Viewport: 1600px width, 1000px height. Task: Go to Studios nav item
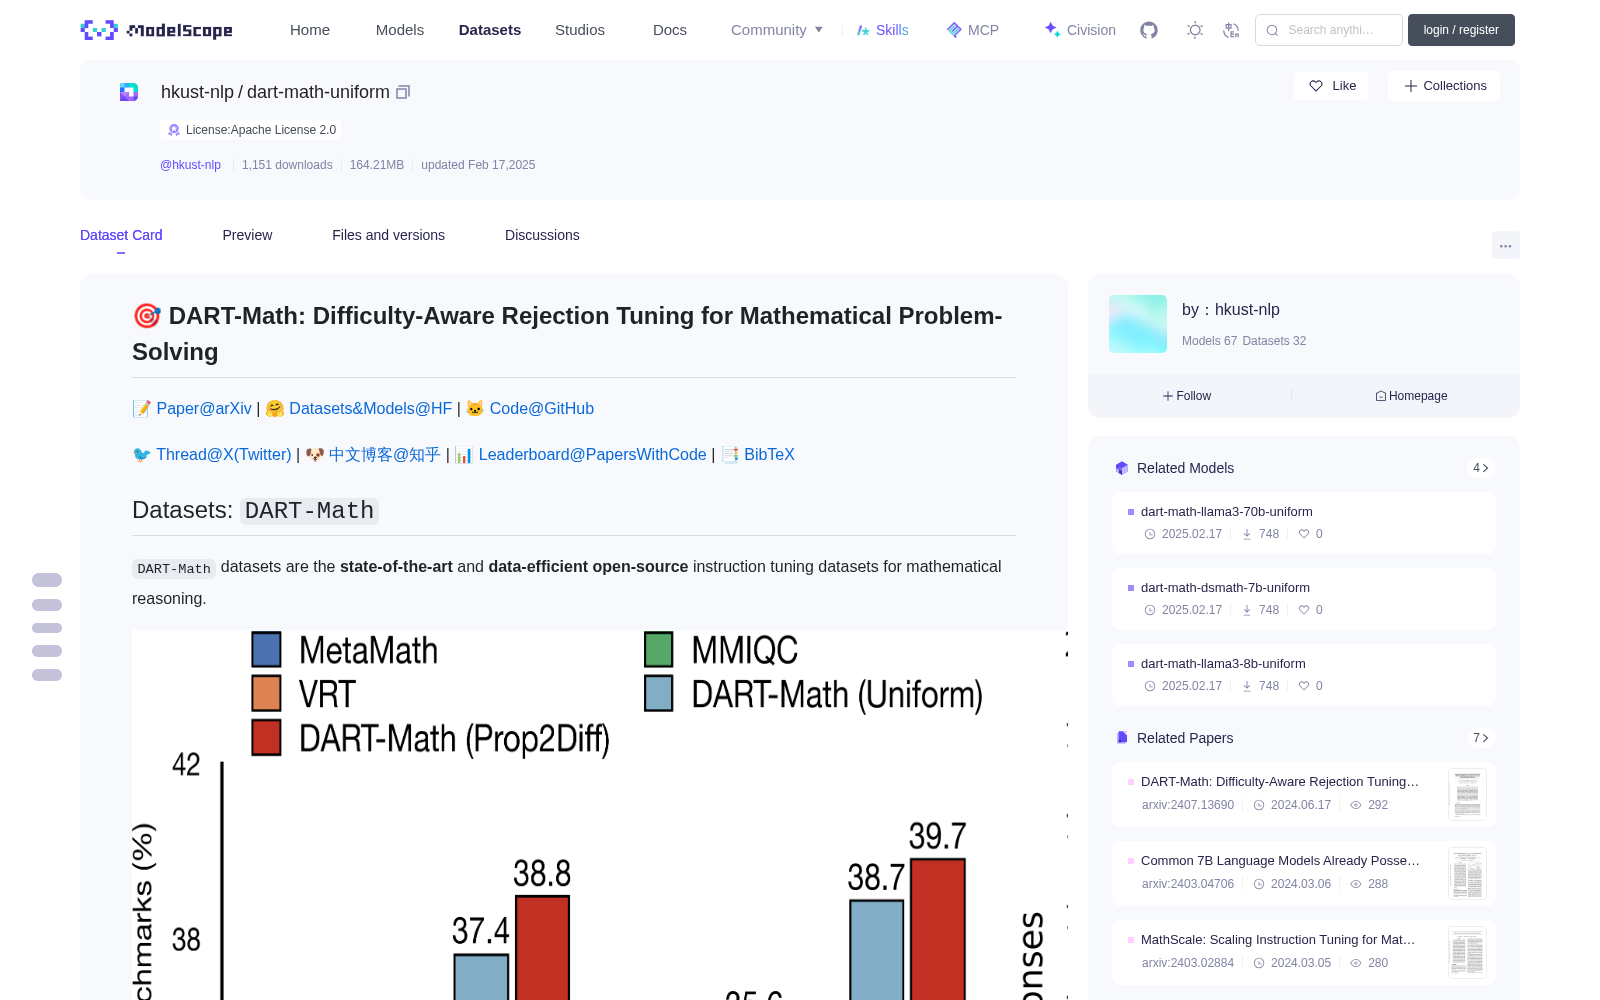tap(580, 30)
